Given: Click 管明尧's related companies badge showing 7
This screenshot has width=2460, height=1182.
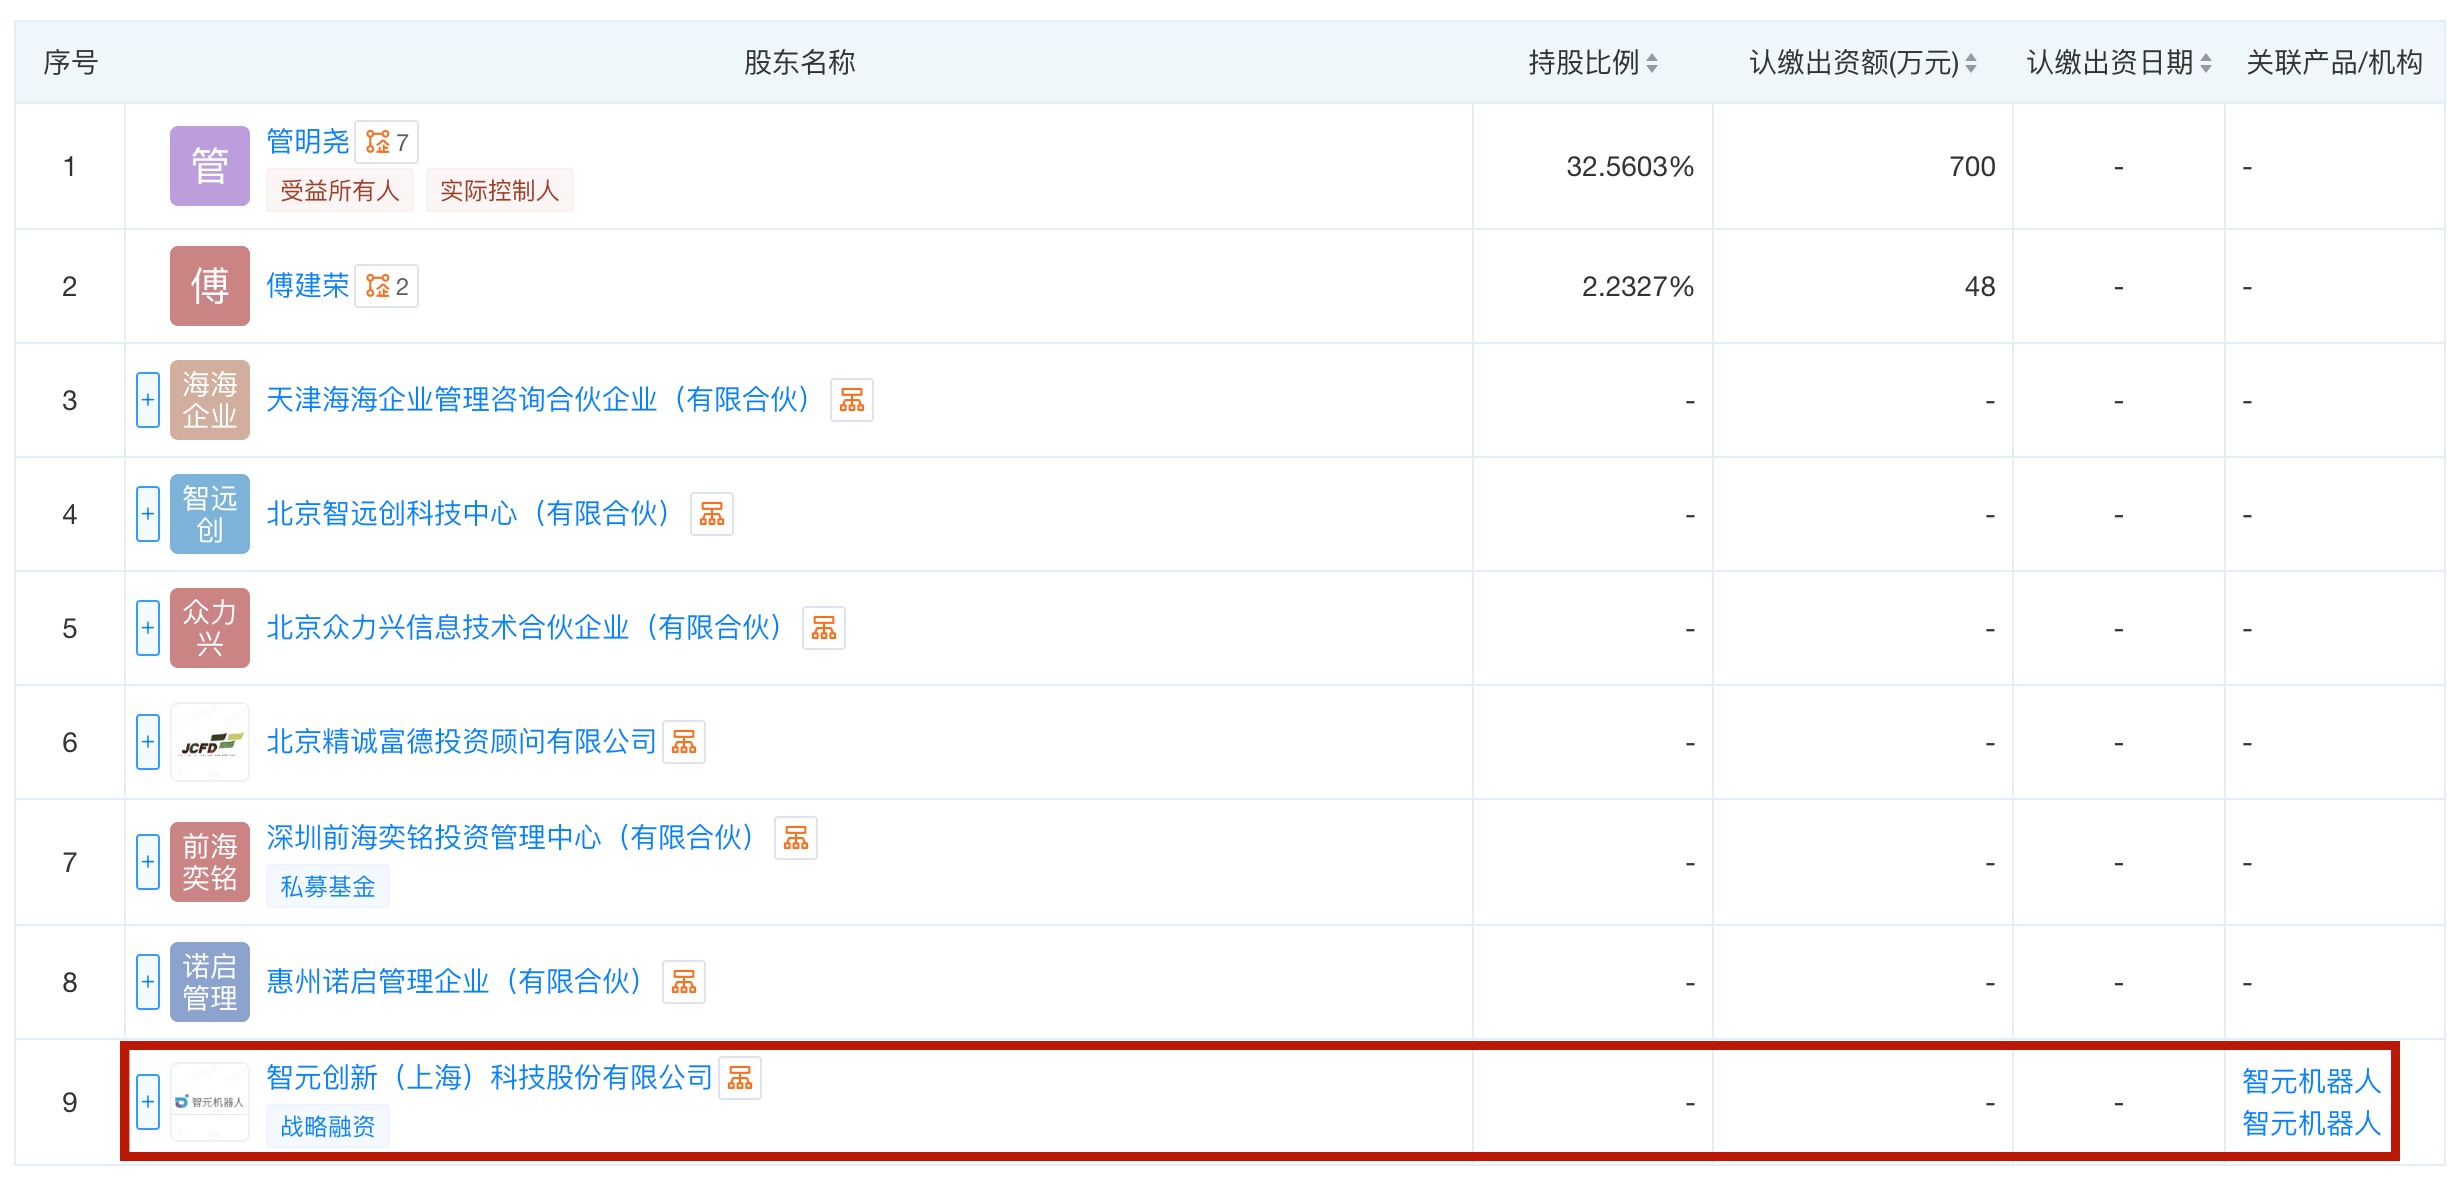Looking at the screenshot, I should 387,142.
